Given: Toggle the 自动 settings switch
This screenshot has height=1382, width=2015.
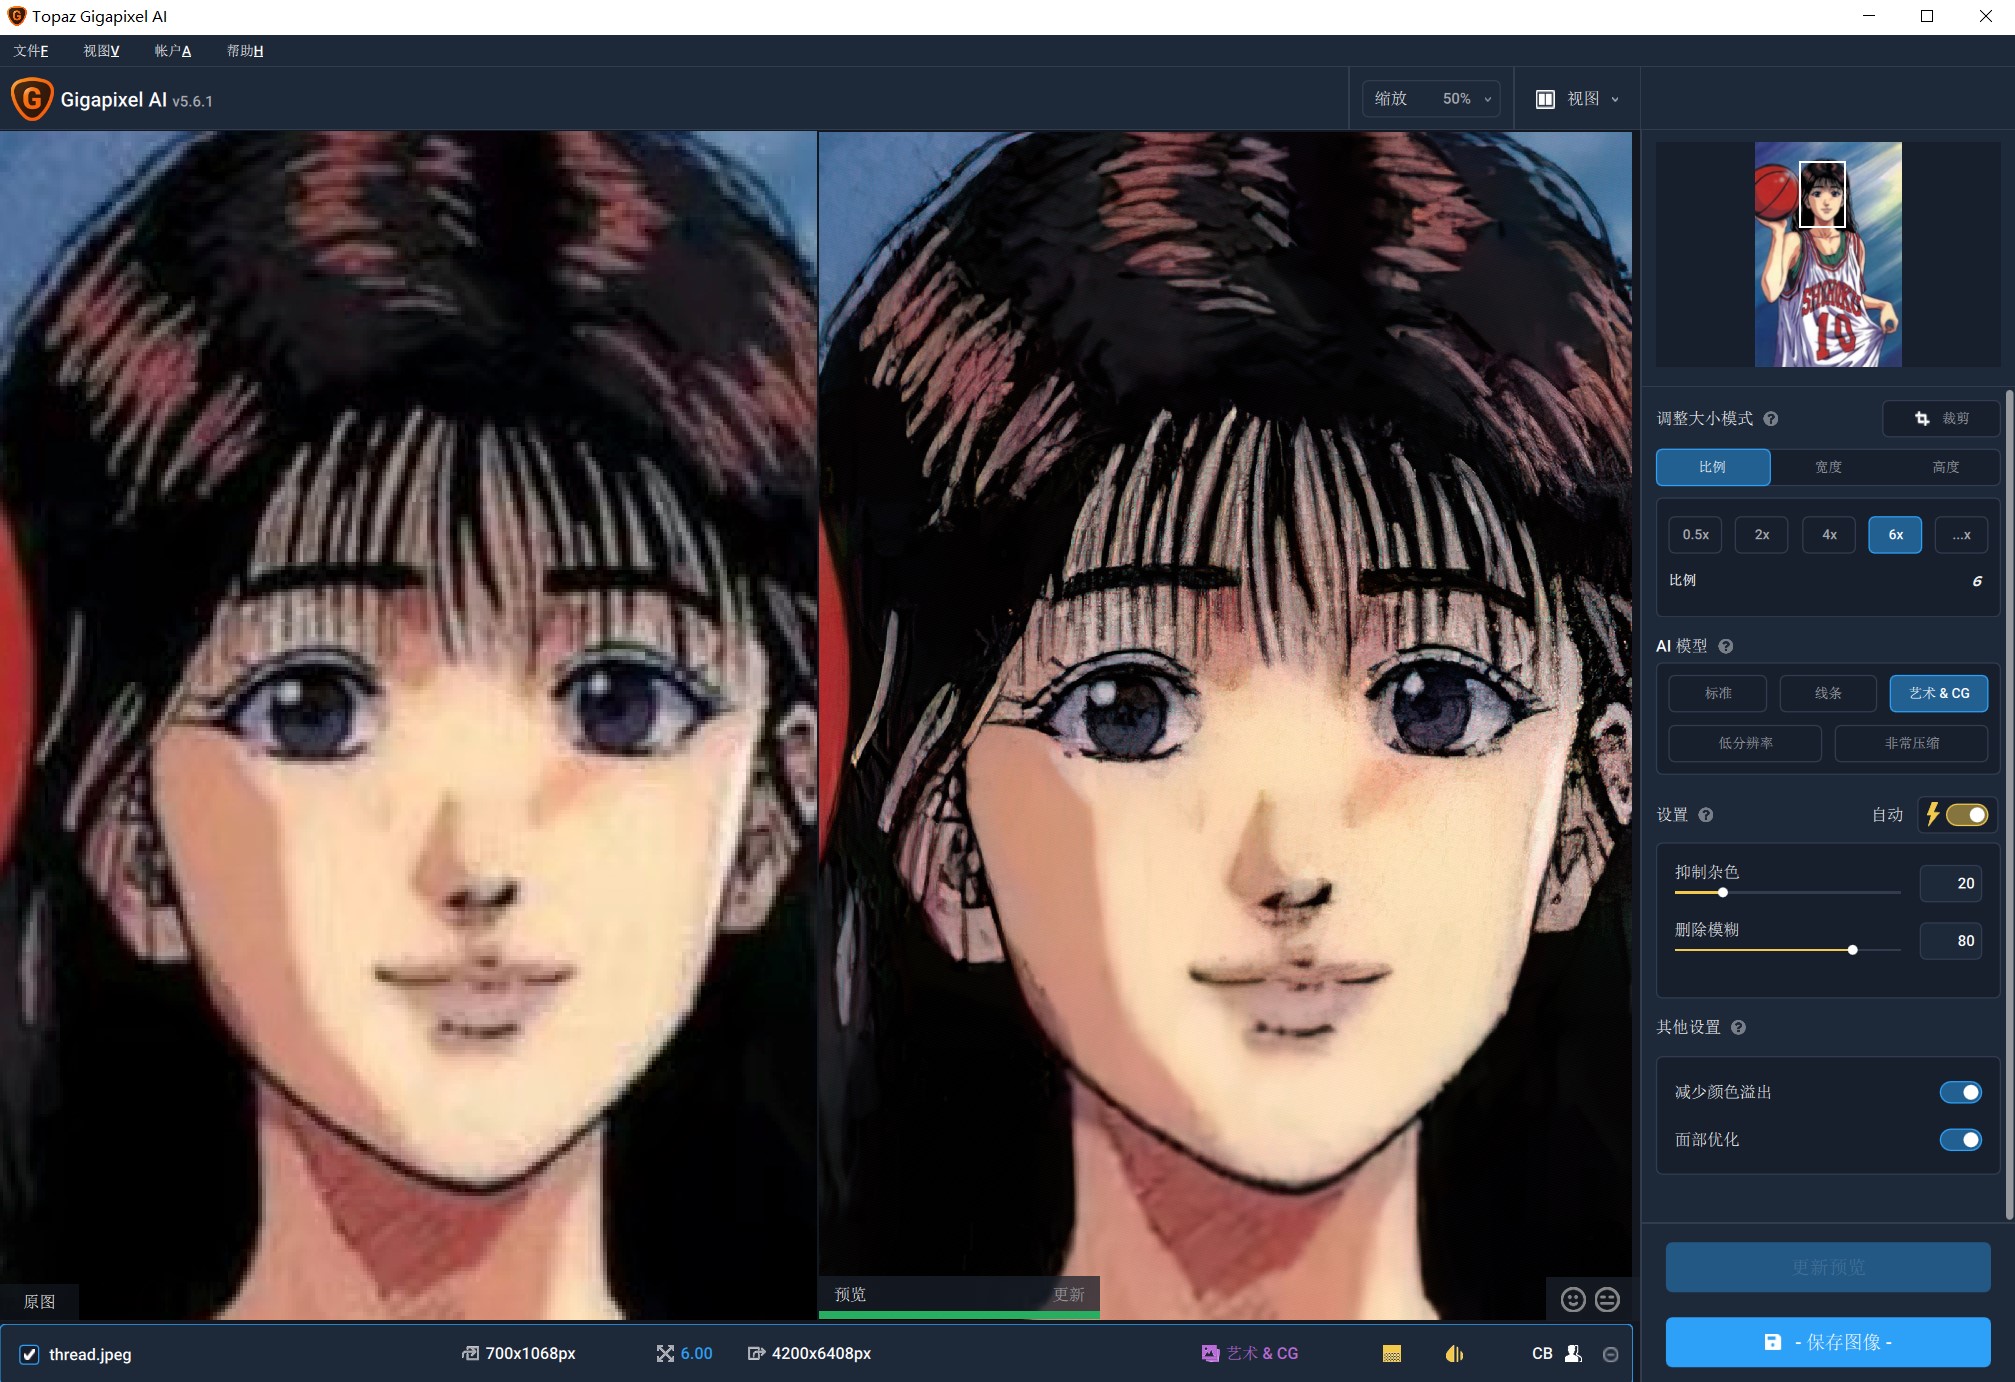Looking at the screenshot, I should pyautogui.click(x=1966, y=815).
